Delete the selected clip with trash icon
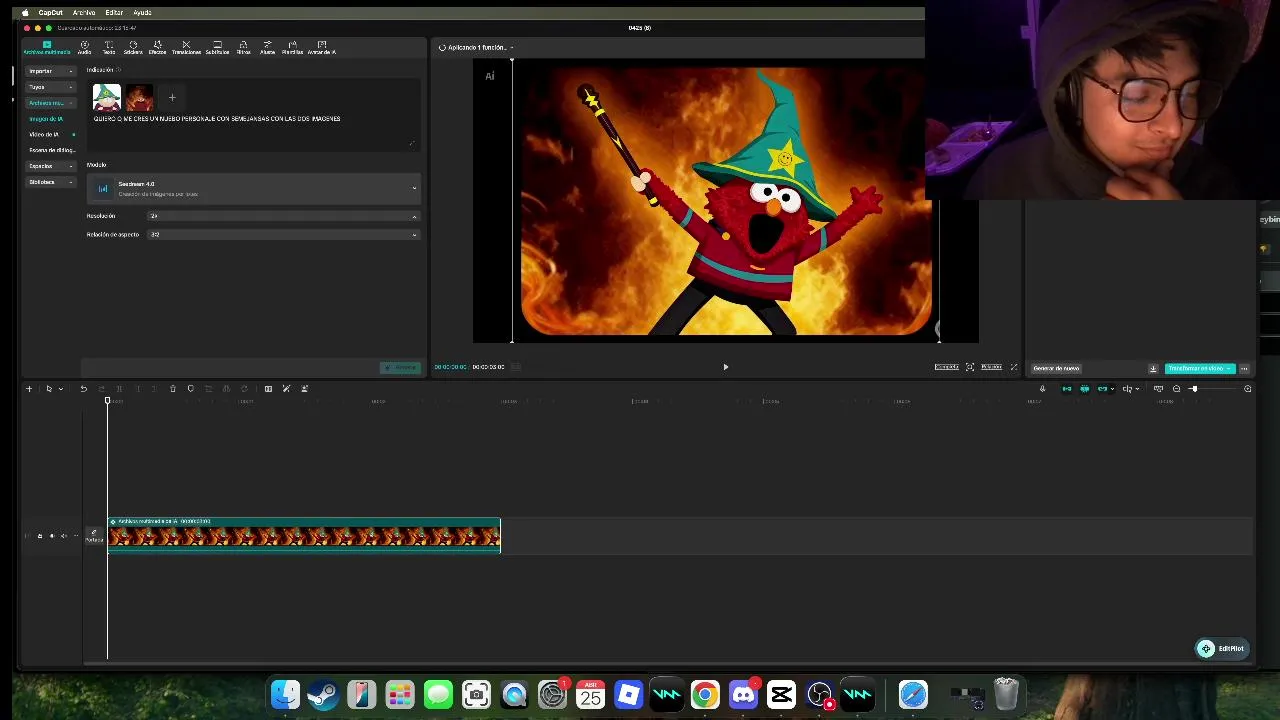Image resolution: width=1280 pixels, height=720 pixels. (172, 389)
